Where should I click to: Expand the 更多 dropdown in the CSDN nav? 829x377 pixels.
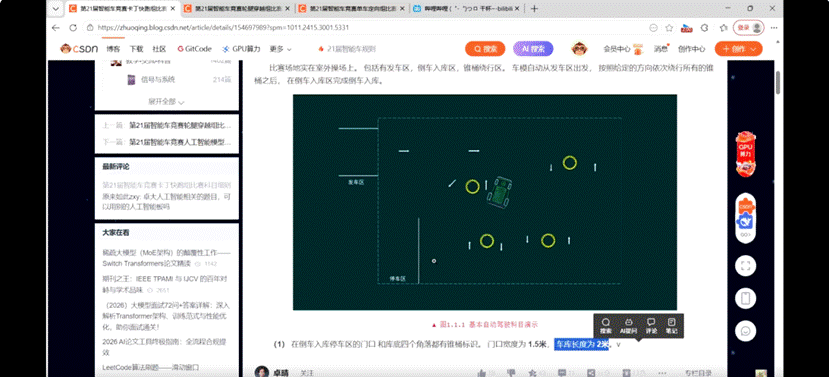click(280, 49)
